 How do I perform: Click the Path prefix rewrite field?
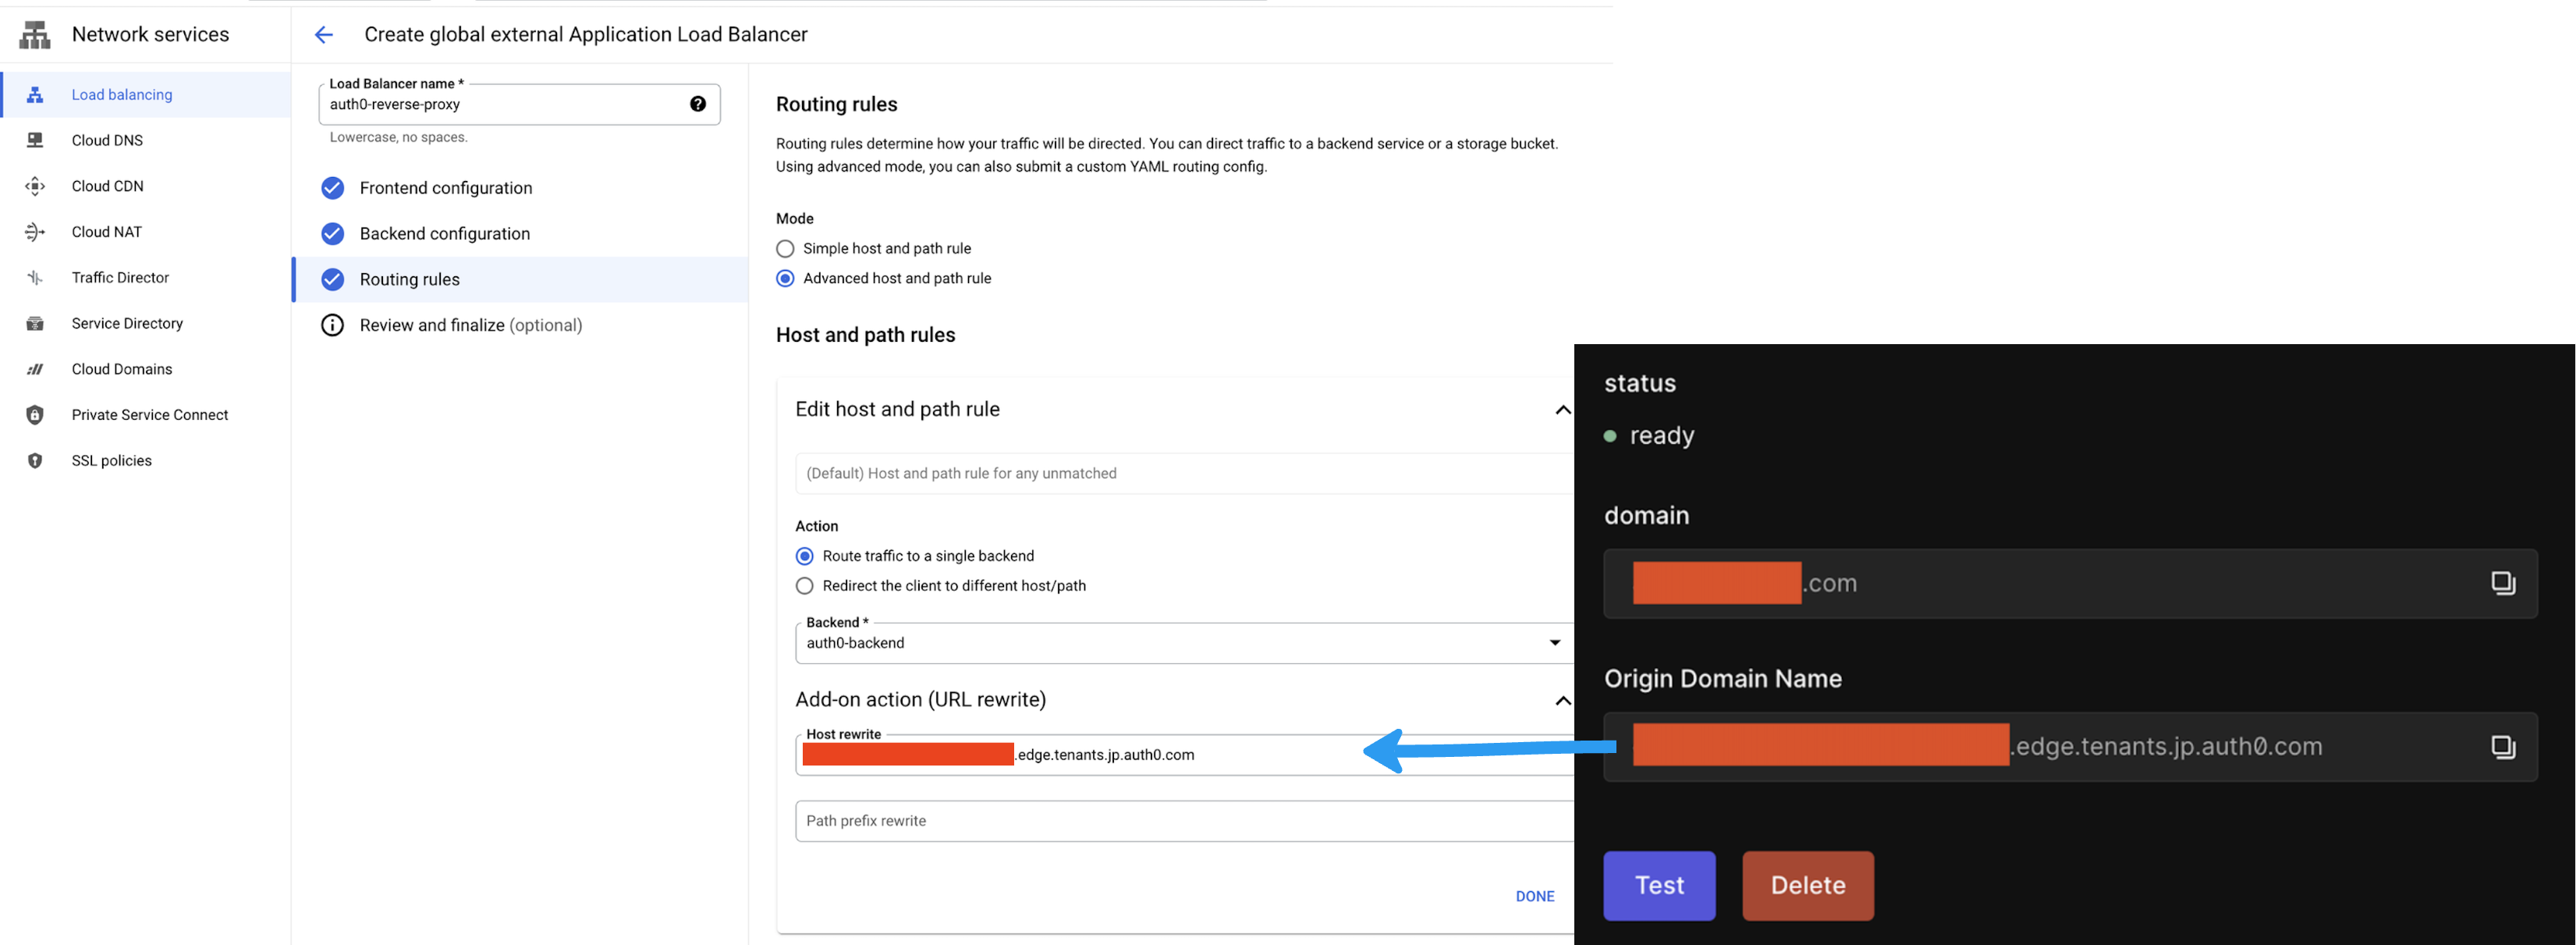coord(1180,821)
